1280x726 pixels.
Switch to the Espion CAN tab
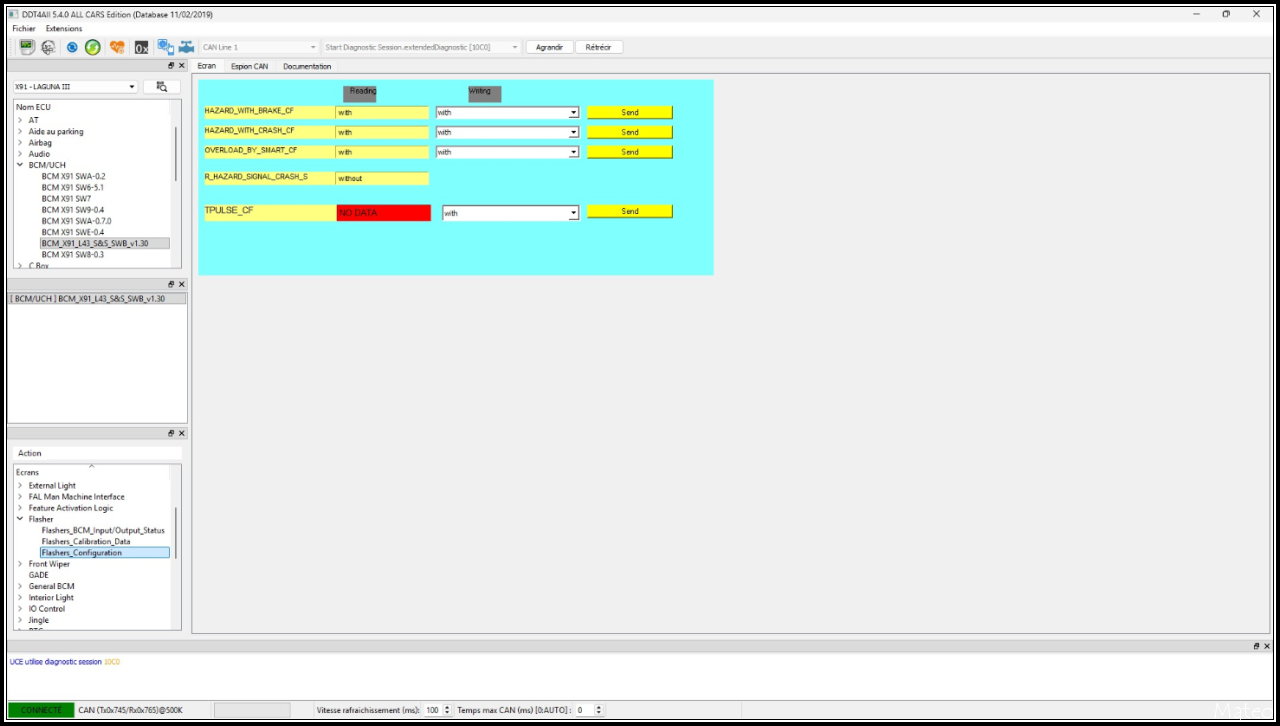pos(249,66)
